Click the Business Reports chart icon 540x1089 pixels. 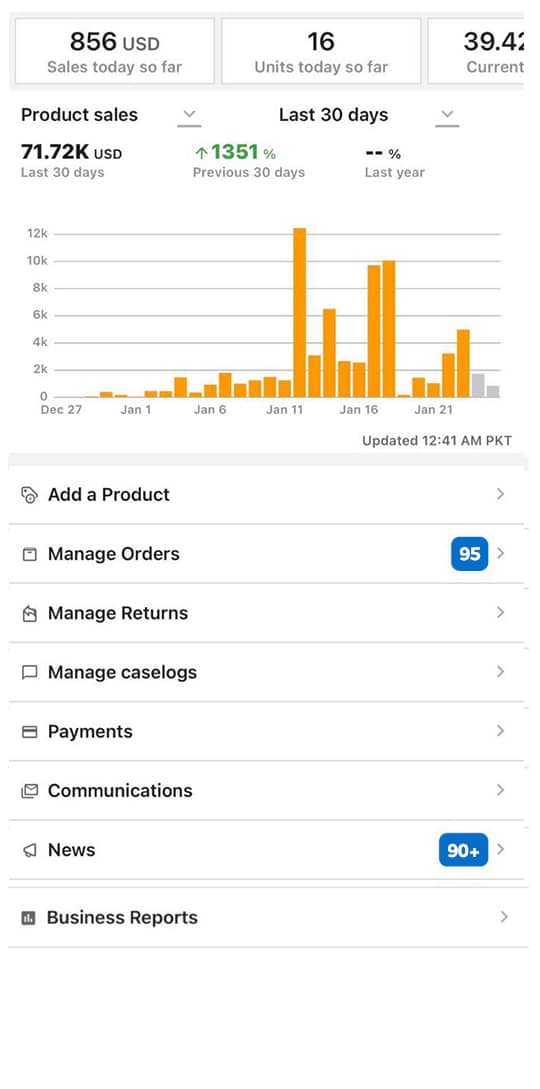click(x=28, y=918)
